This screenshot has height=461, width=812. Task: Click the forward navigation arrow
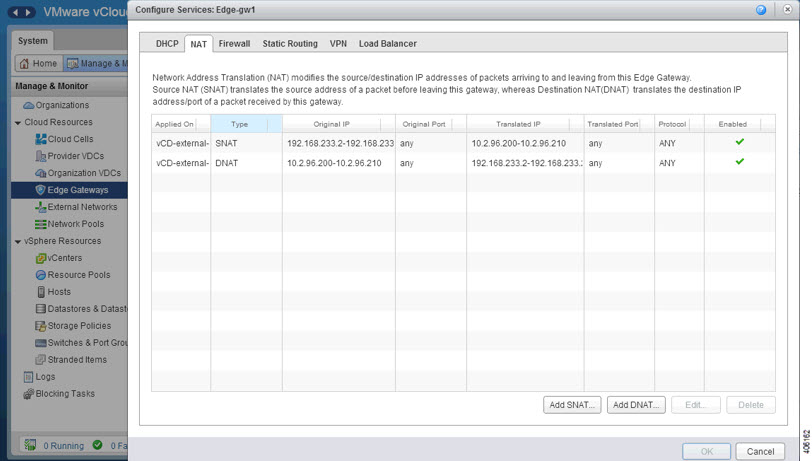(28, 12)
